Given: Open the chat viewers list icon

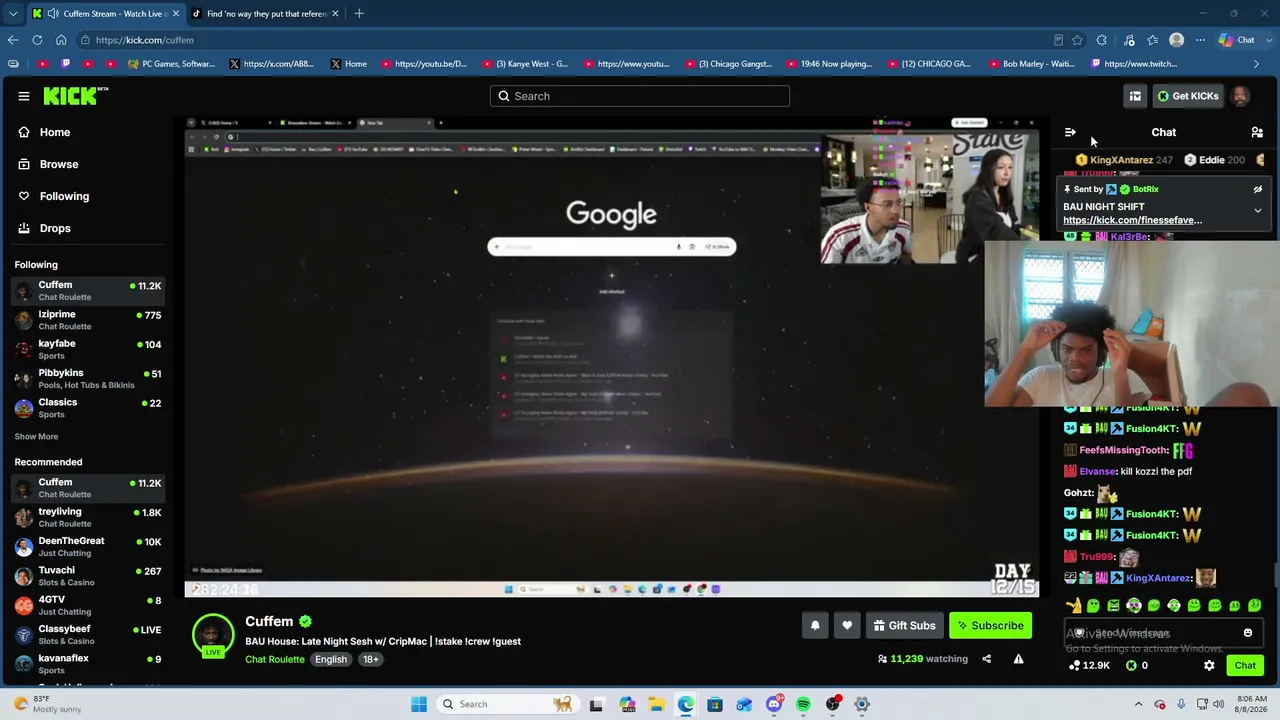Looking at the screenshot, I should [1257, 132].
